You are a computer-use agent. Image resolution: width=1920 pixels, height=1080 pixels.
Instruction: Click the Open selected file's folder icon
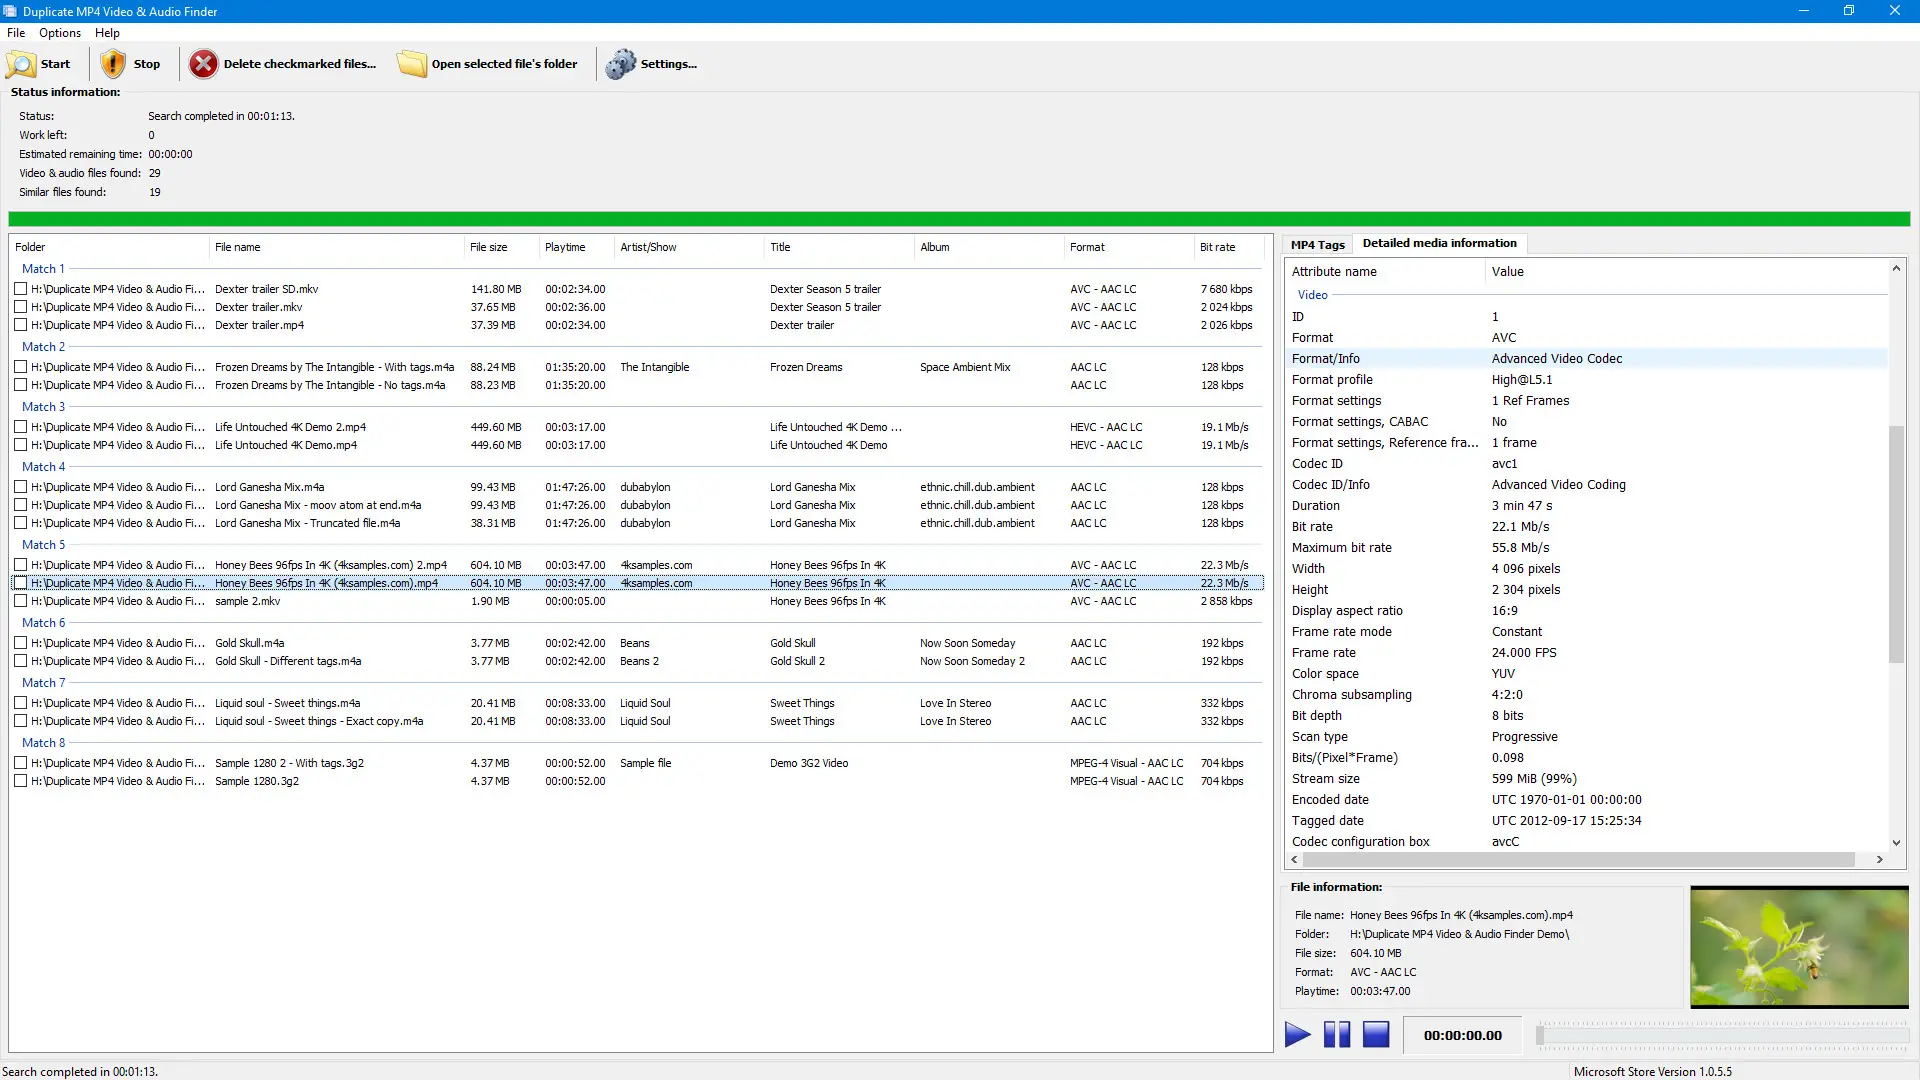click(x=412, y=63)
